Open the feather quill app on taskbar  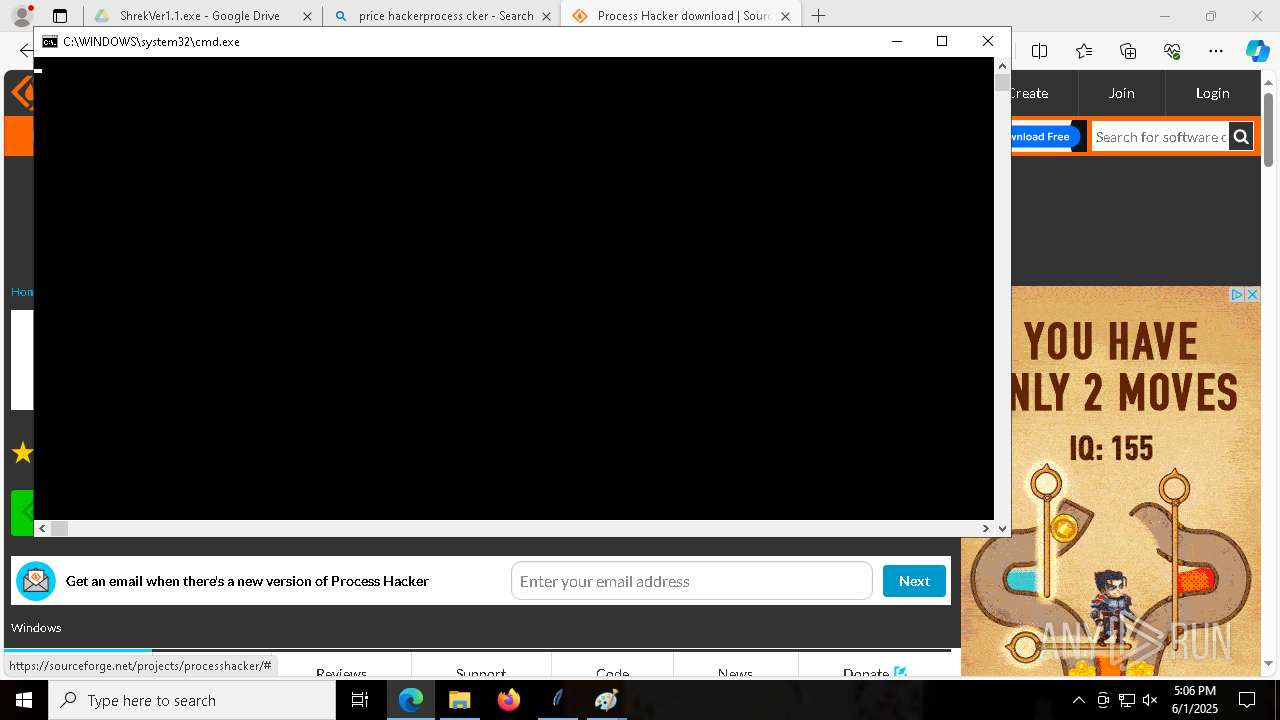tap(558, 700)
